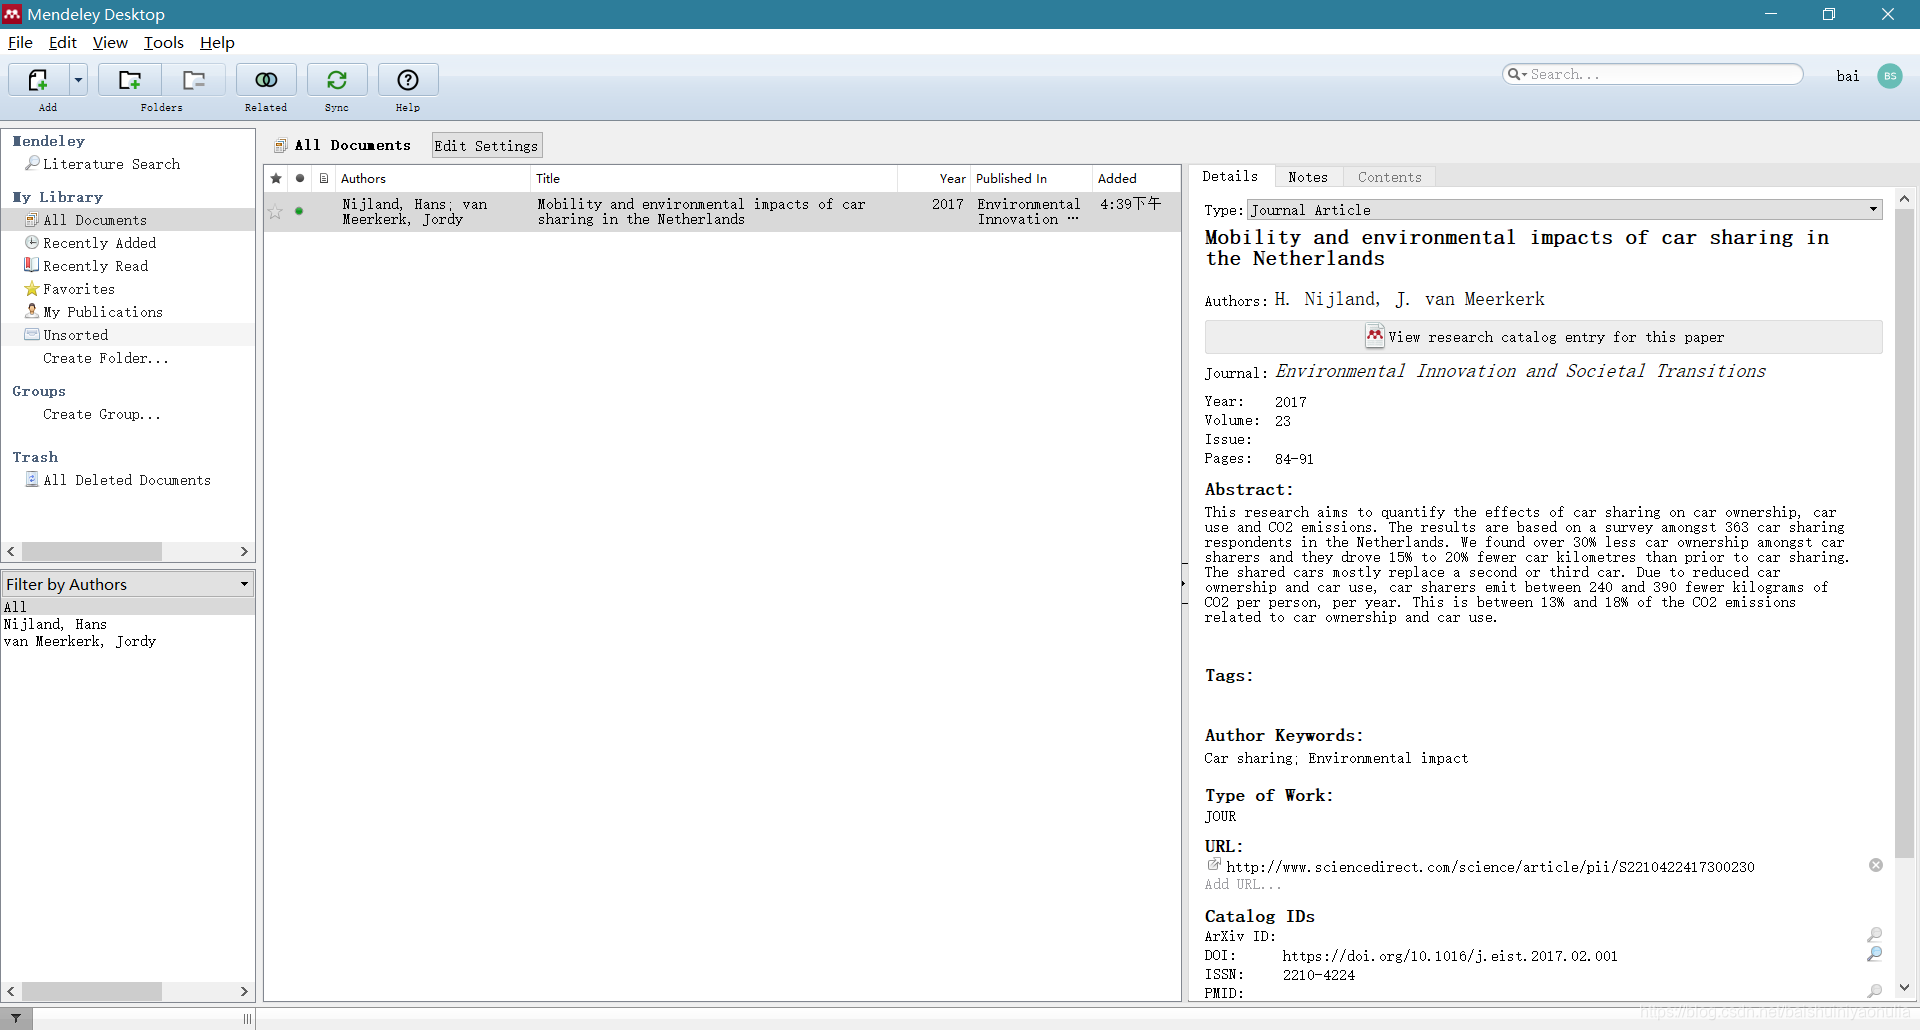Click details panel scroll up arrow

click(1904, 199)
